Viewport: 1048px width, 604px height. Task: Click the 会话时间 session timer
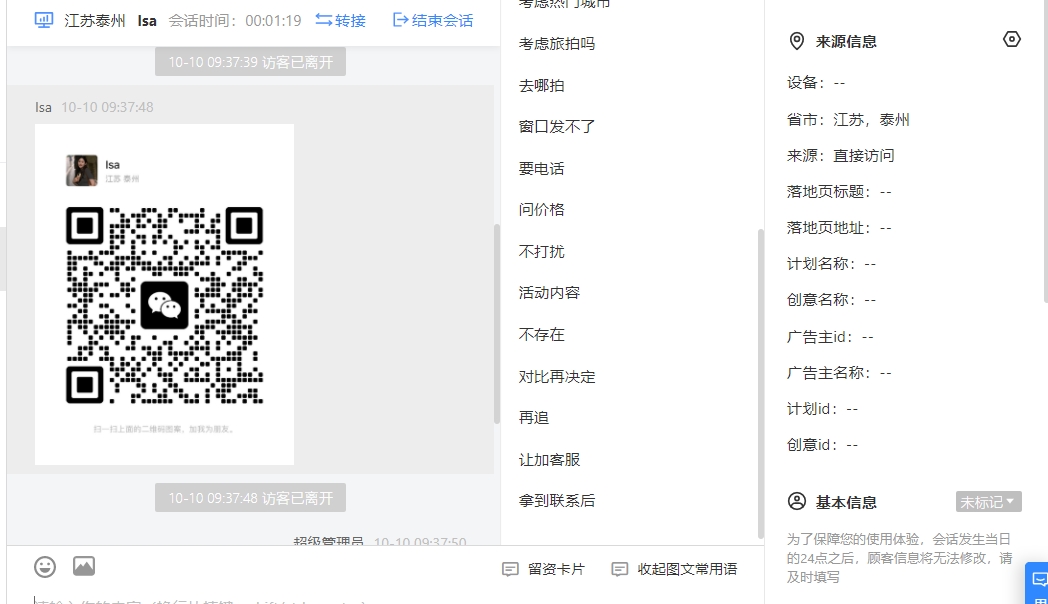tap(235, 21)
